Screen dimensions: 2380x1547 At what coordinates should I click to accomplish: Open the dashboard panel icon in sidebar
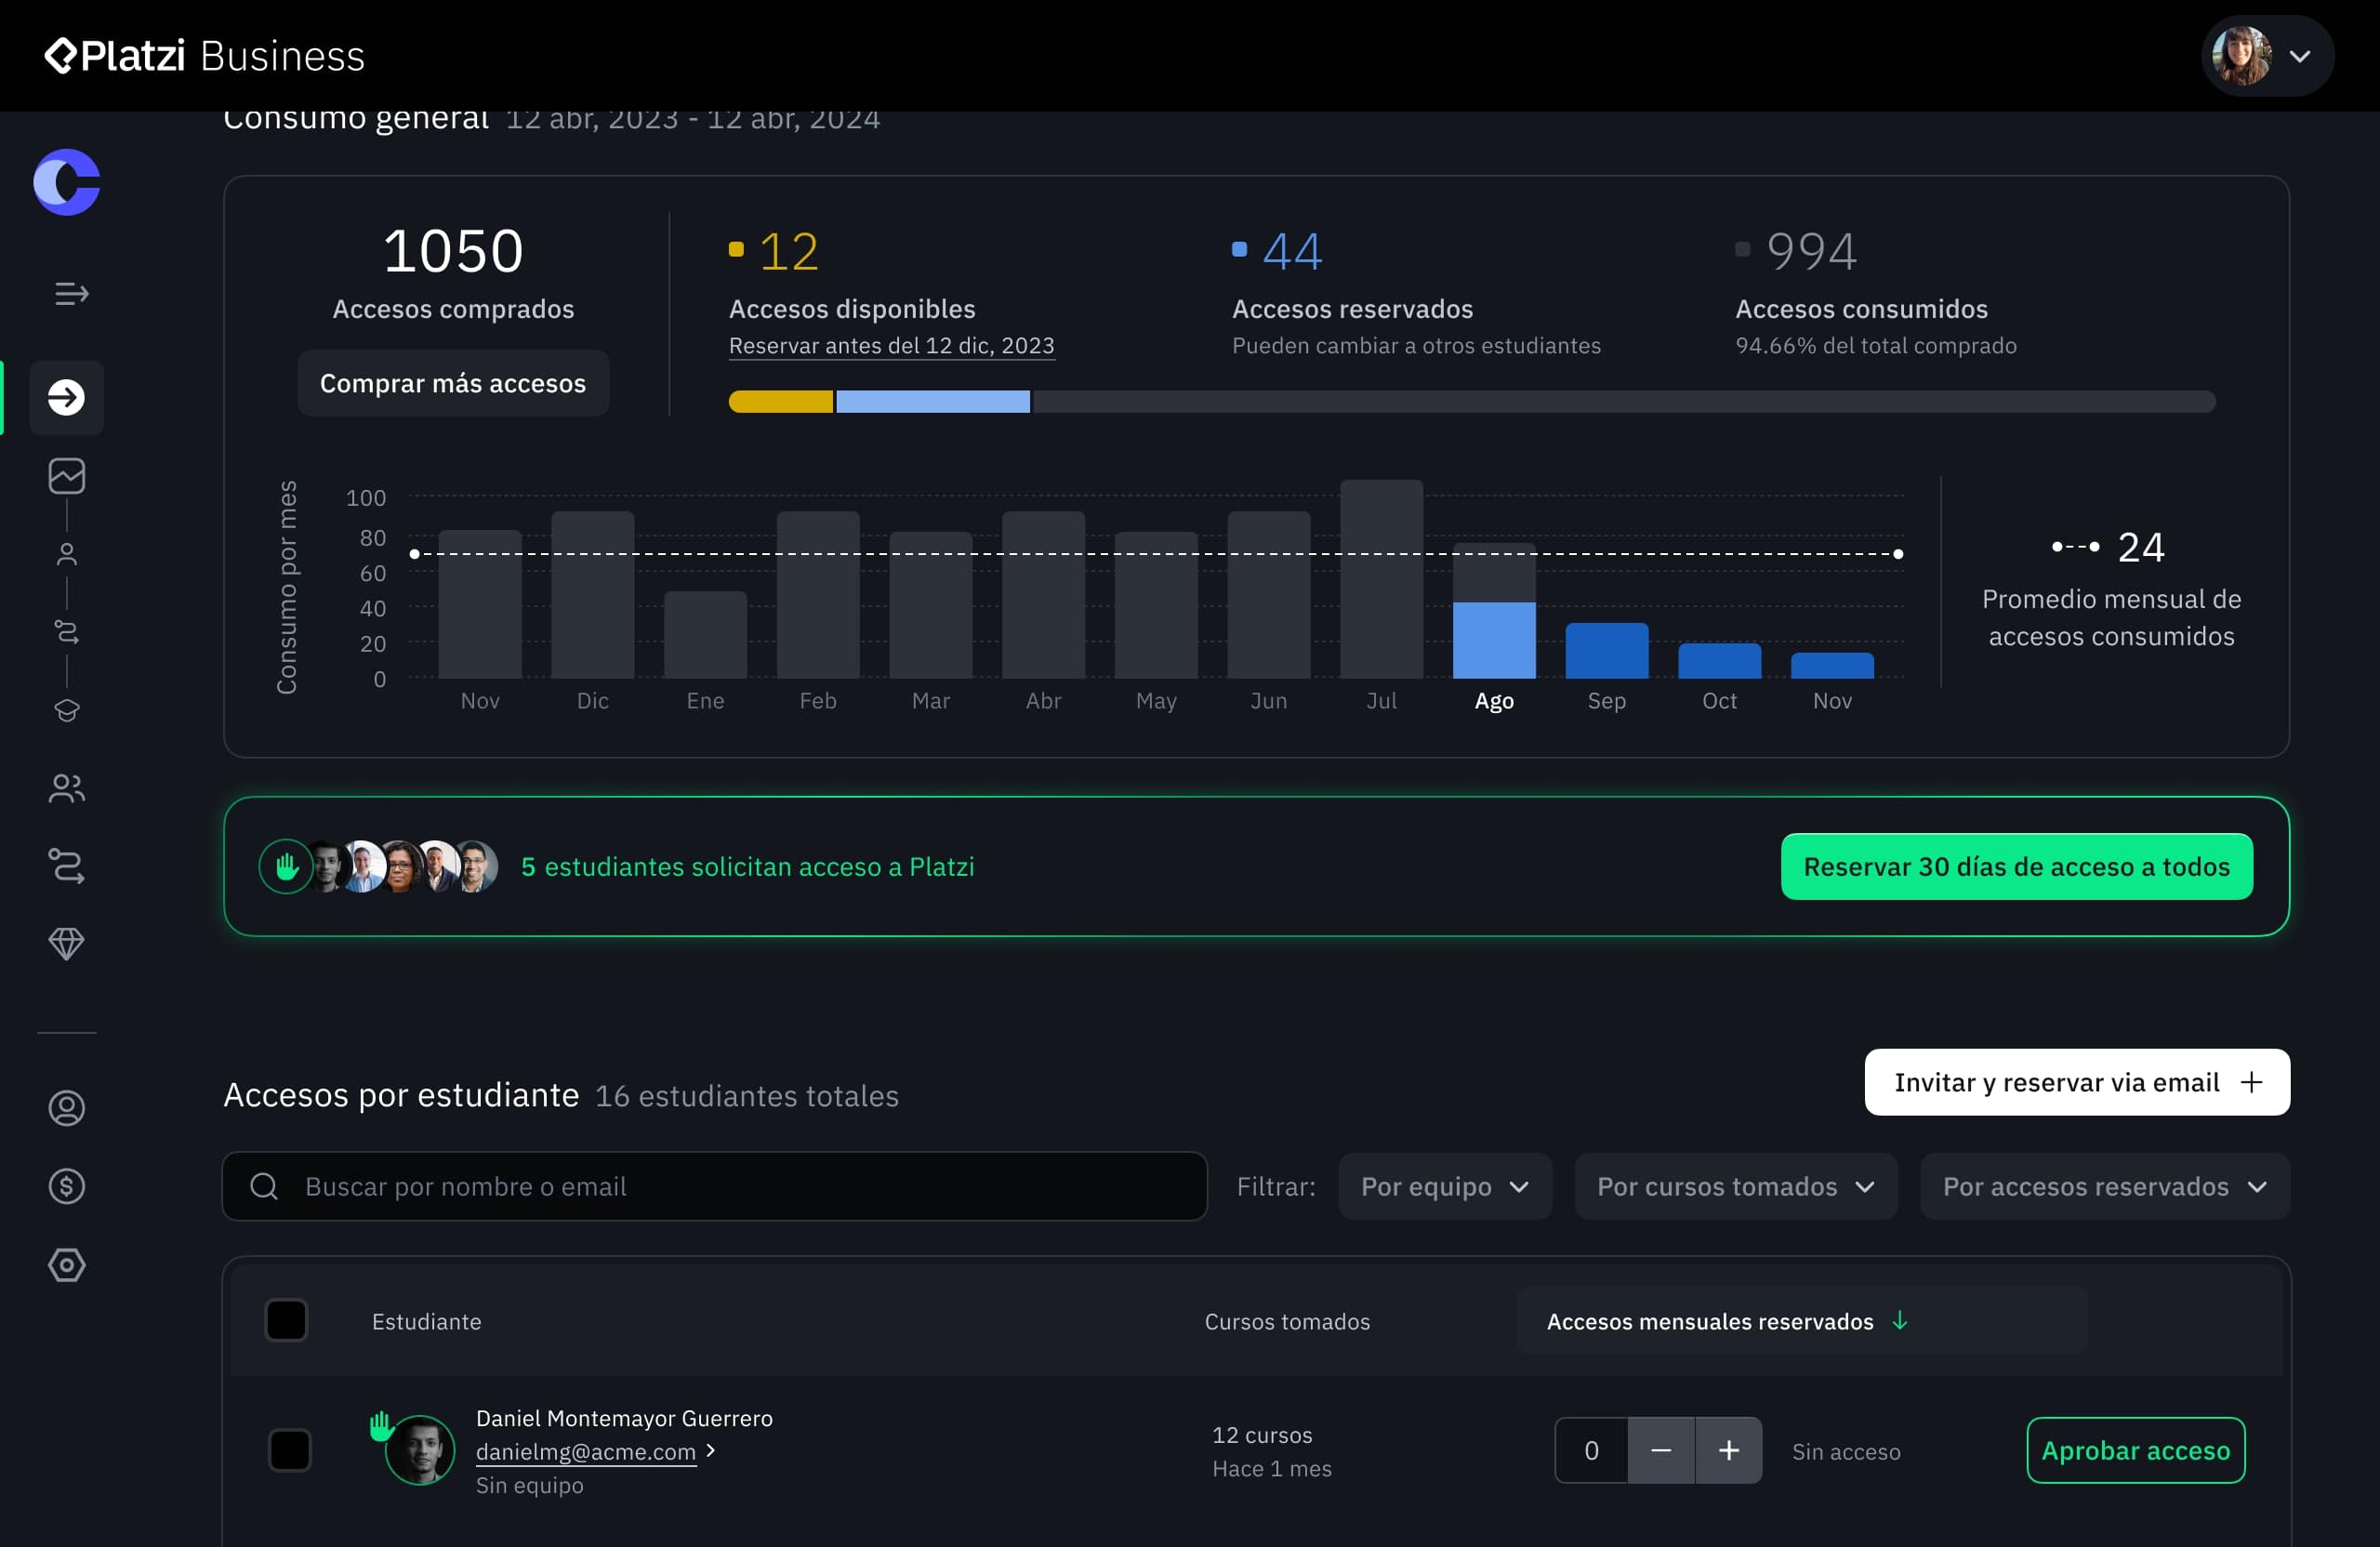tap(66, 476)
